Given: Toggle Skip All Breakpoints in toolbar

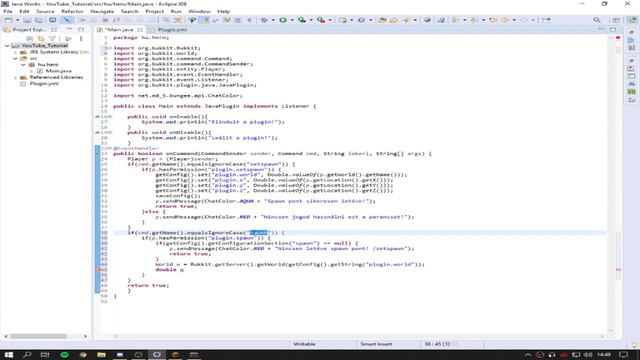Looking at the screenshot, I should 67,20.
